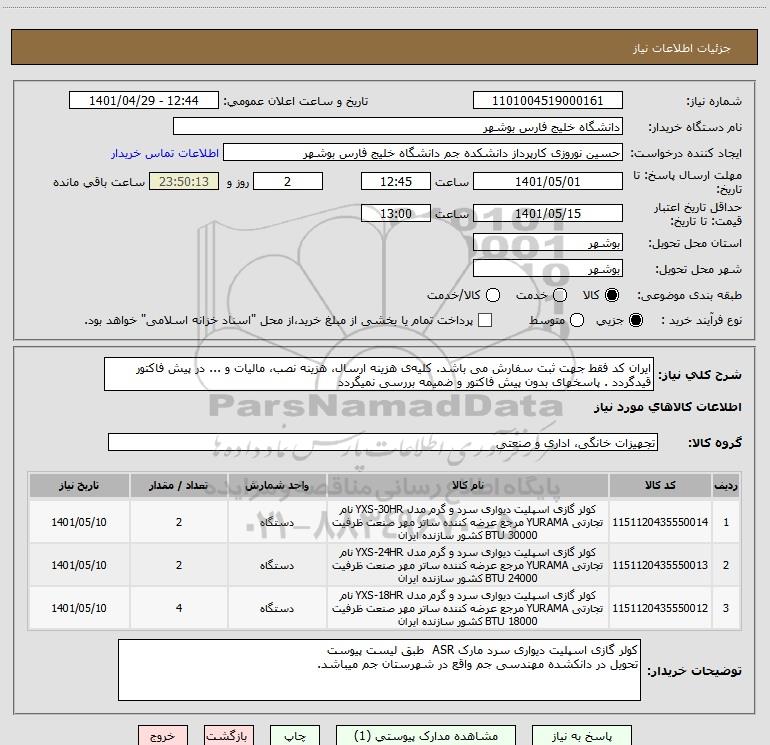Click the دستگاه unit in row 1
This screenshot has height=745, width=770.
click(x=277, y=523)
